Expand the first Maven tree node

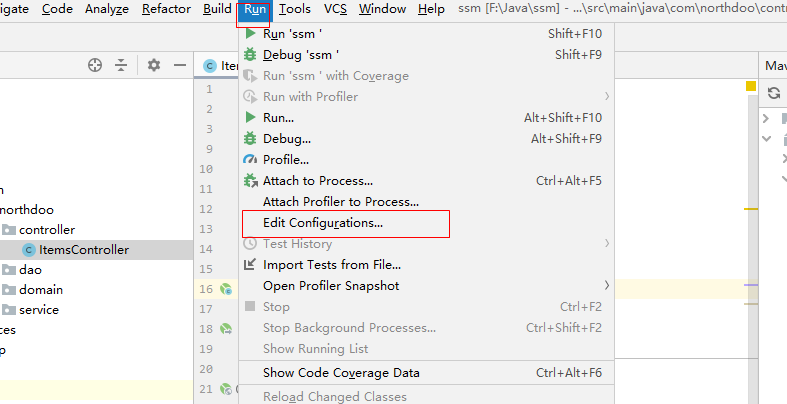(x=766, y=118)
